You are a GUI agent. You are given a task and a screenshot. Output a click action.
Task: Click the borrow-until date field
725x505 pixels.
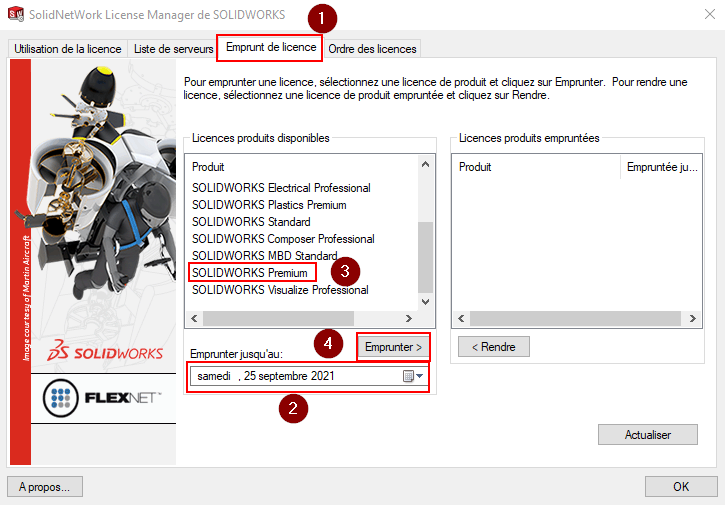click(309, 376)
